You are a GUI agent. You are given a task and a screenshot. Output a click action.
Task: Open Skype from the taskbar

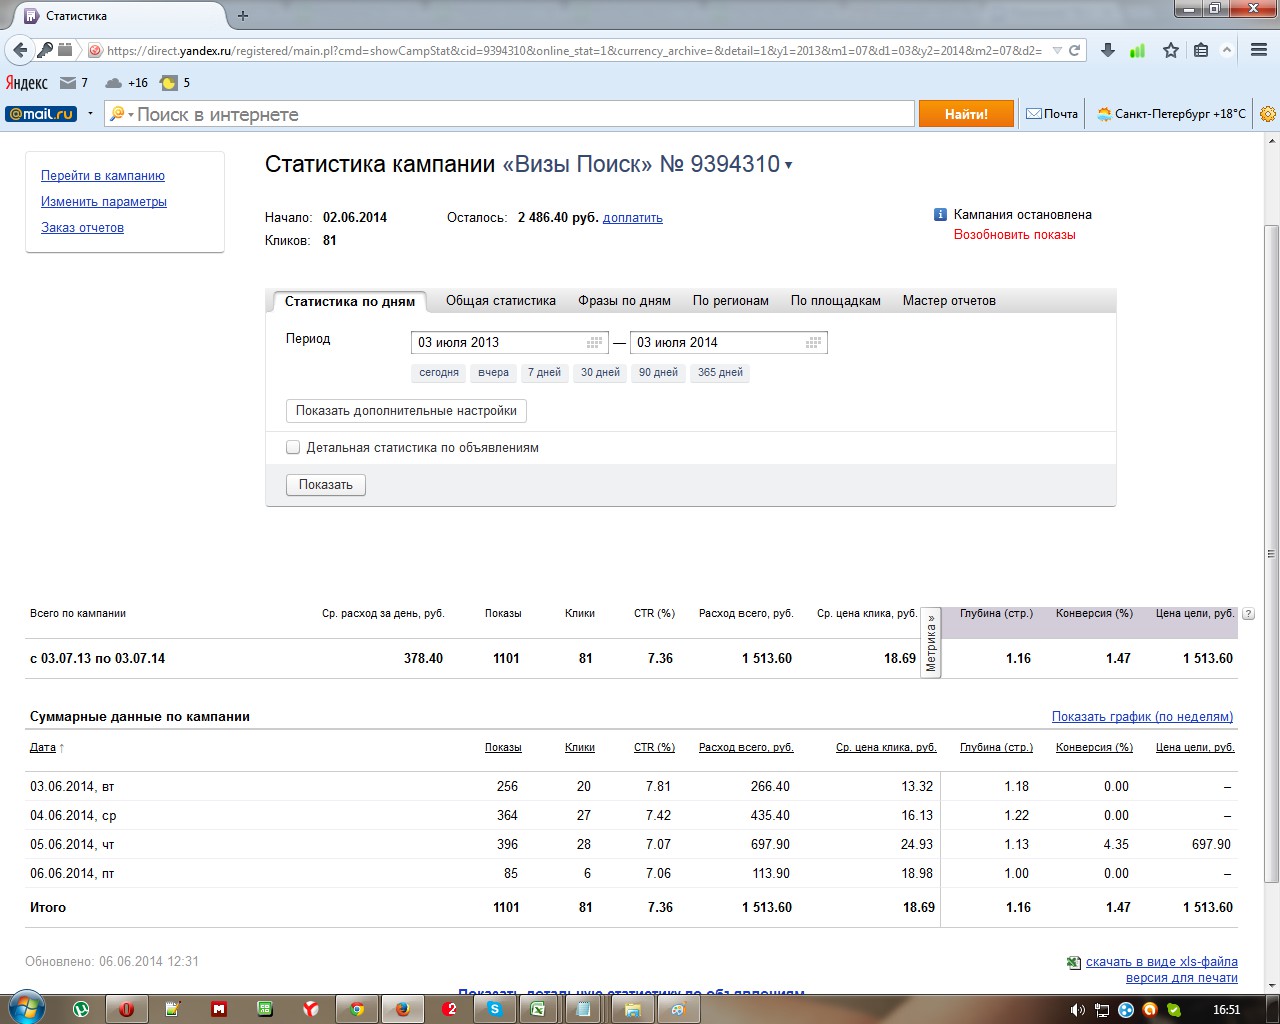494,1009
